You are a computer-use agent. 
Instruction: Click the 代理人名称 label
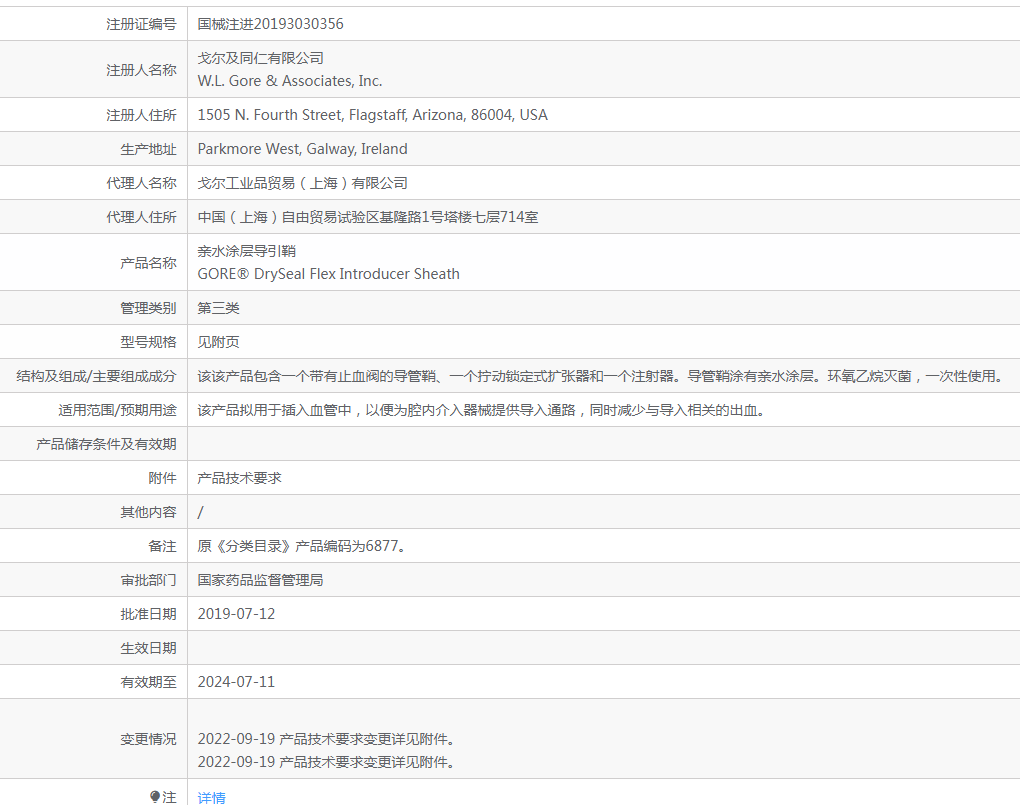(141, 183)
